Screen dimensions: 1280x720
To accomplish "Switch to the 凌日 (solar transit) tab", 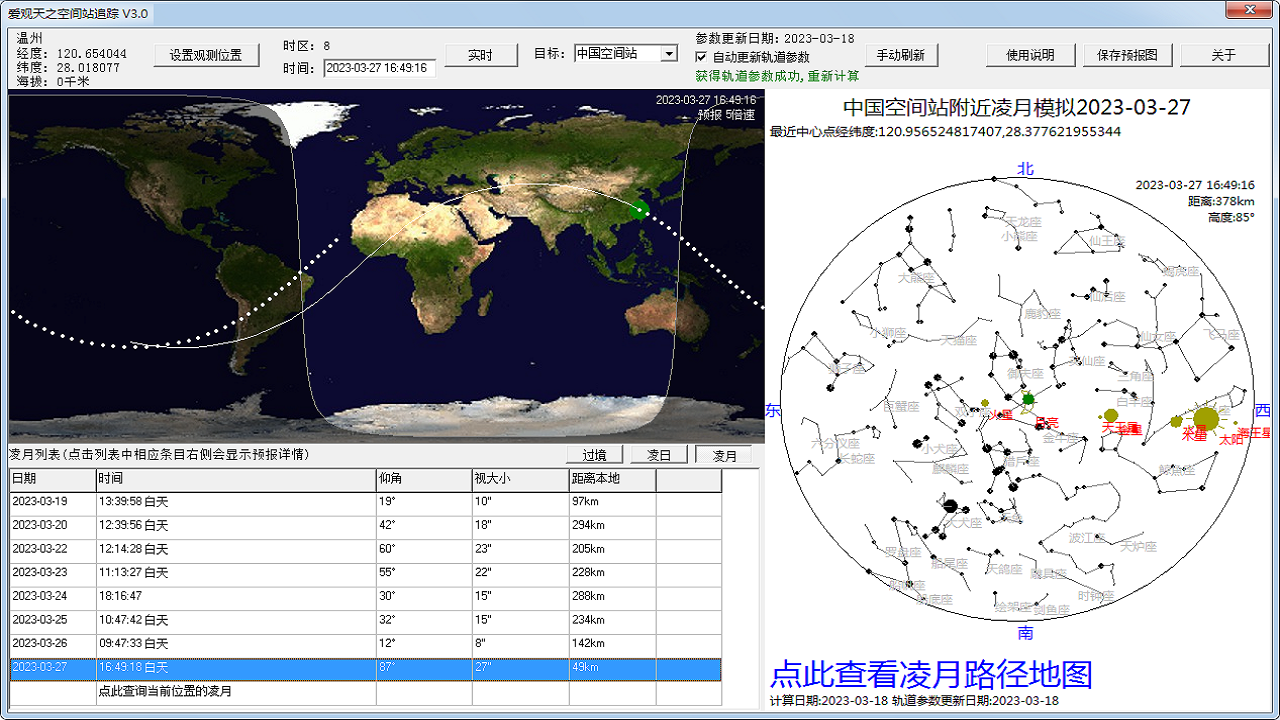I will click(x=659, y=454).
